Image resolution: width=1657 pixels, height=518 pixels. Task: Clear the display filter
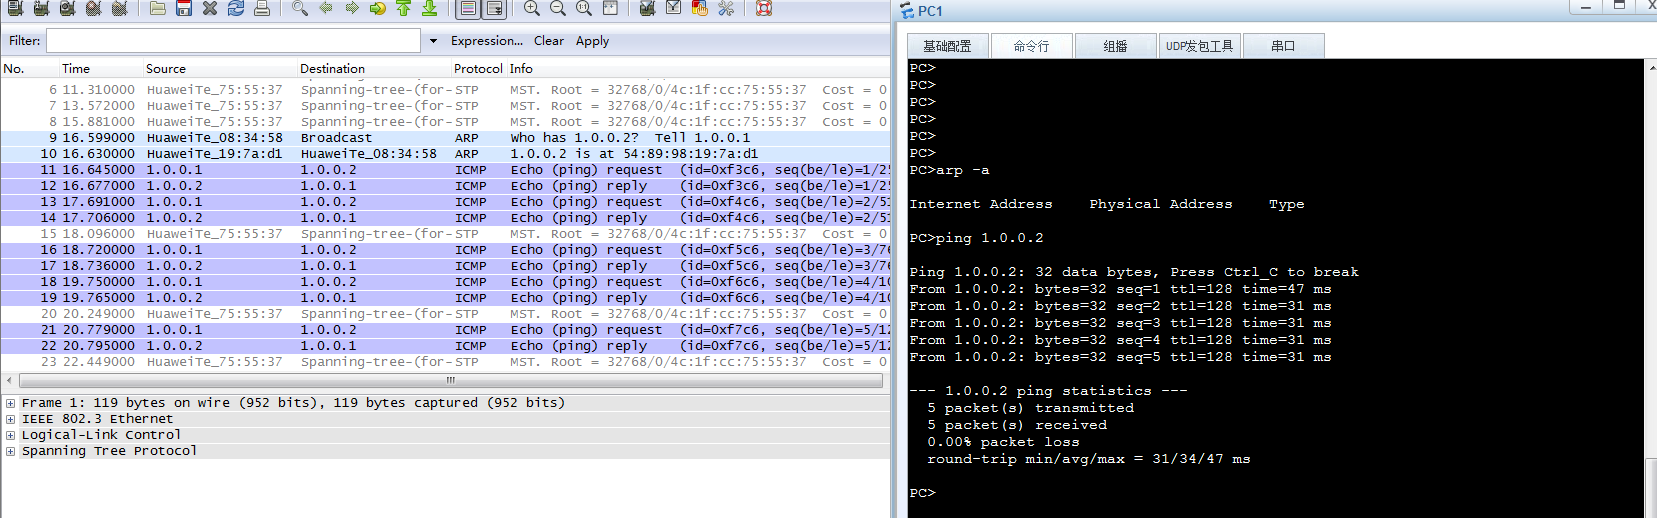pos(549,41)
